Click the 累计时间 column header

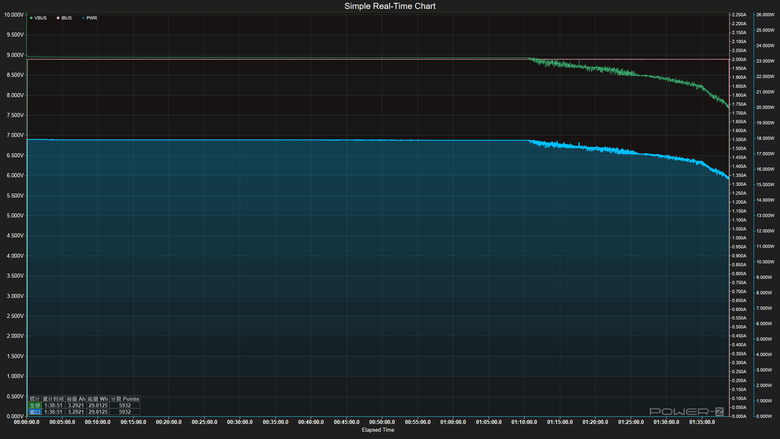coord(53,399)
